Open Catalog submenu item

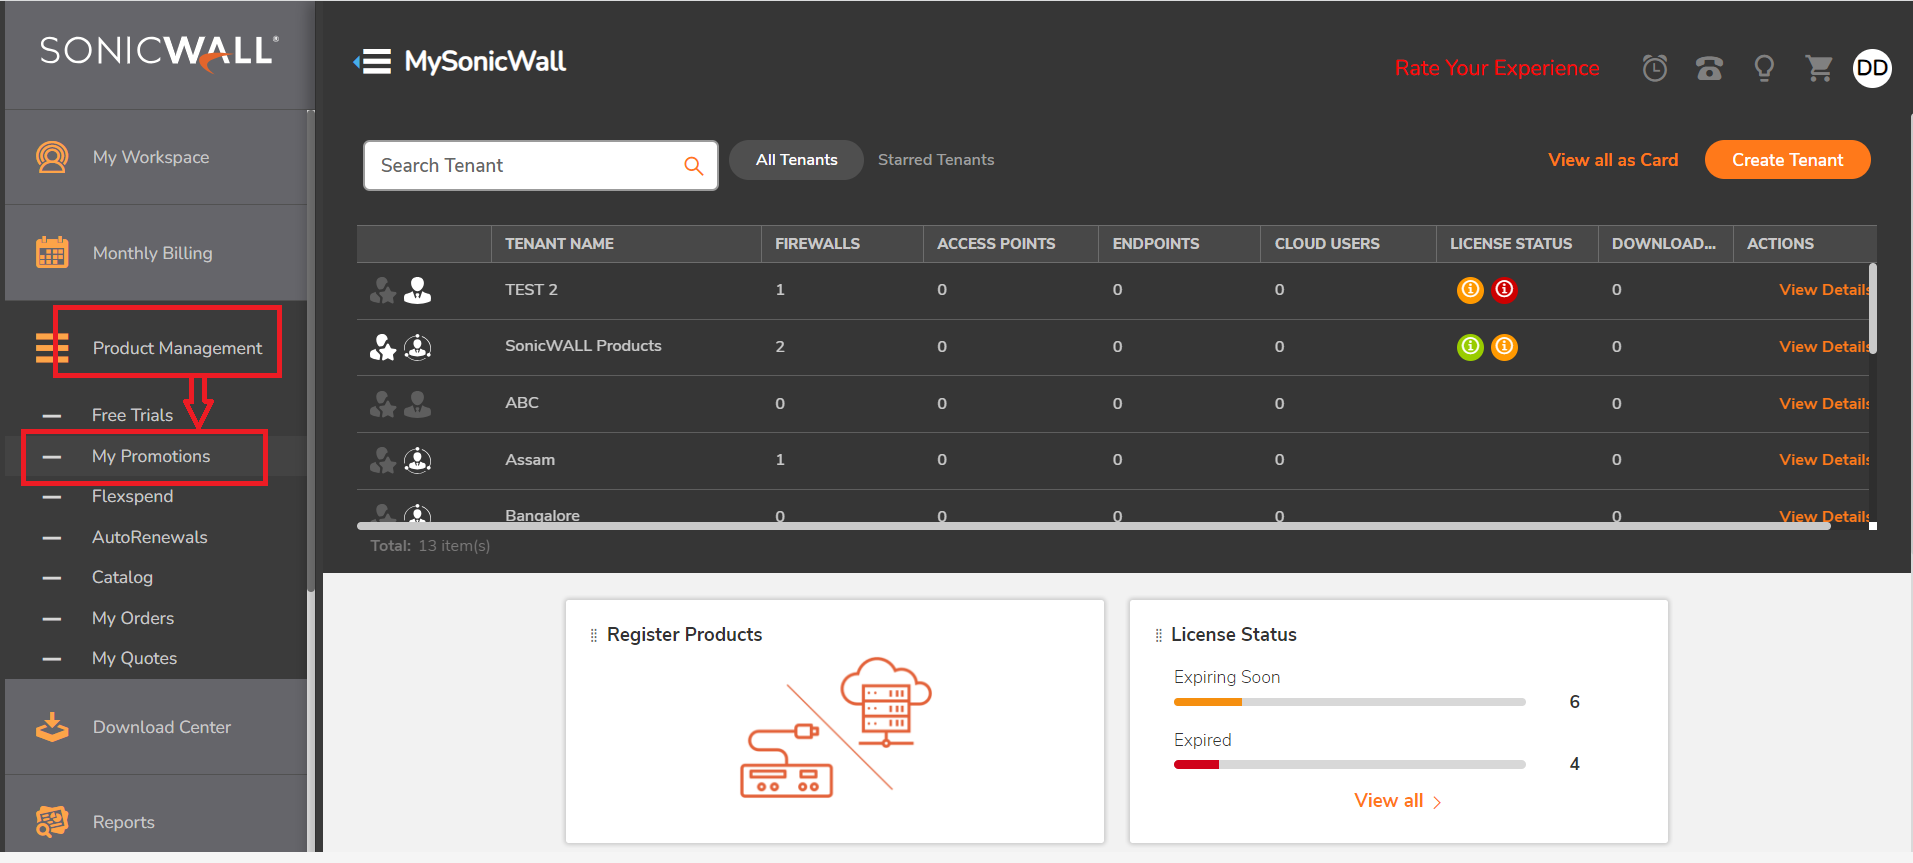click(122, 577)
